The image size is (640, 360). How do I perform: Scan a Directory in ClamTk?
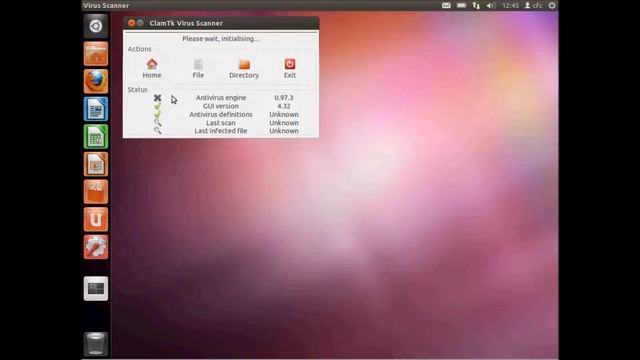(244, 68)
